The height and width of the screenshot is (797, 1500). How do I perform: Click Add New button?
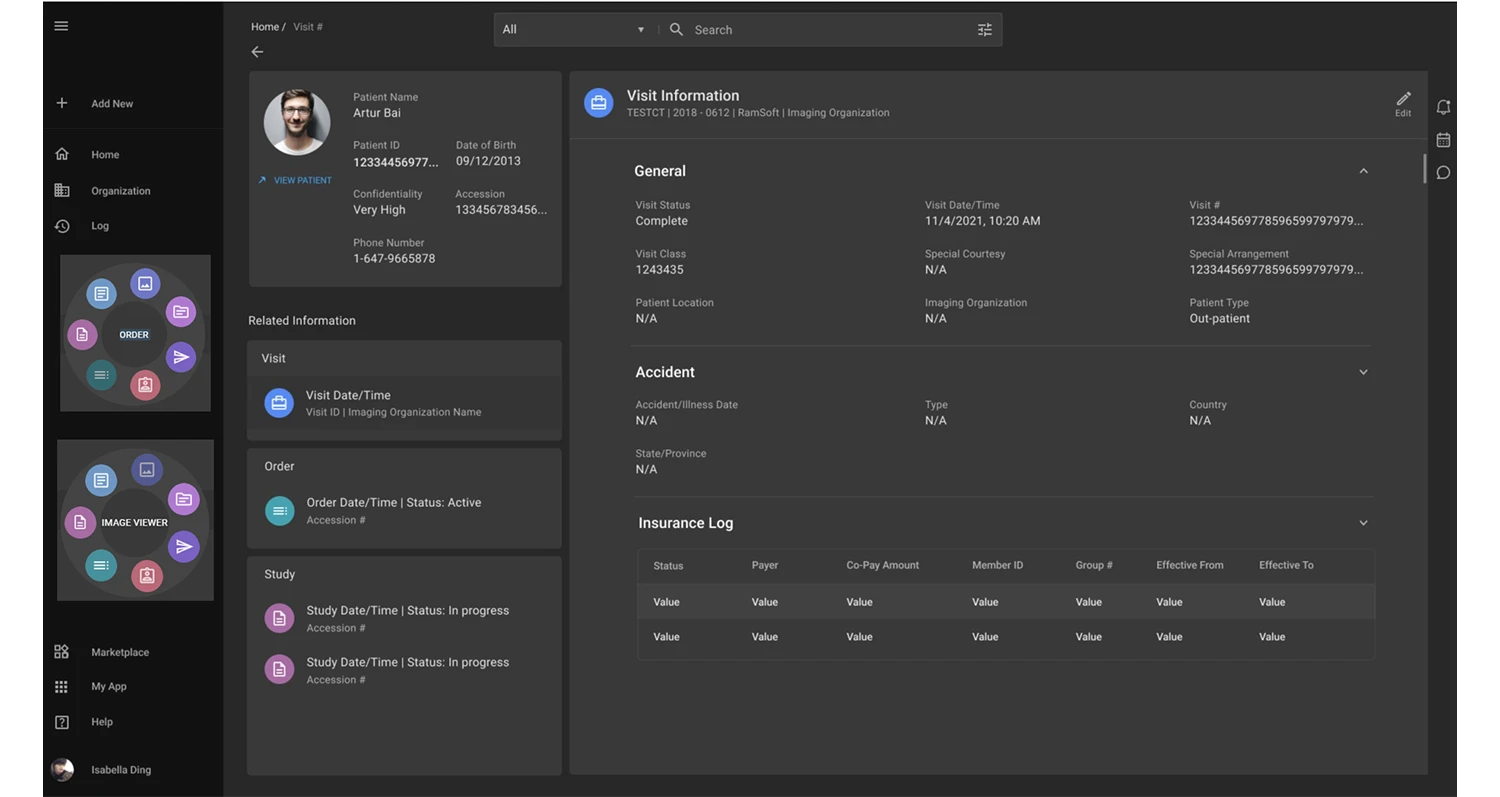tap(111, 104)
